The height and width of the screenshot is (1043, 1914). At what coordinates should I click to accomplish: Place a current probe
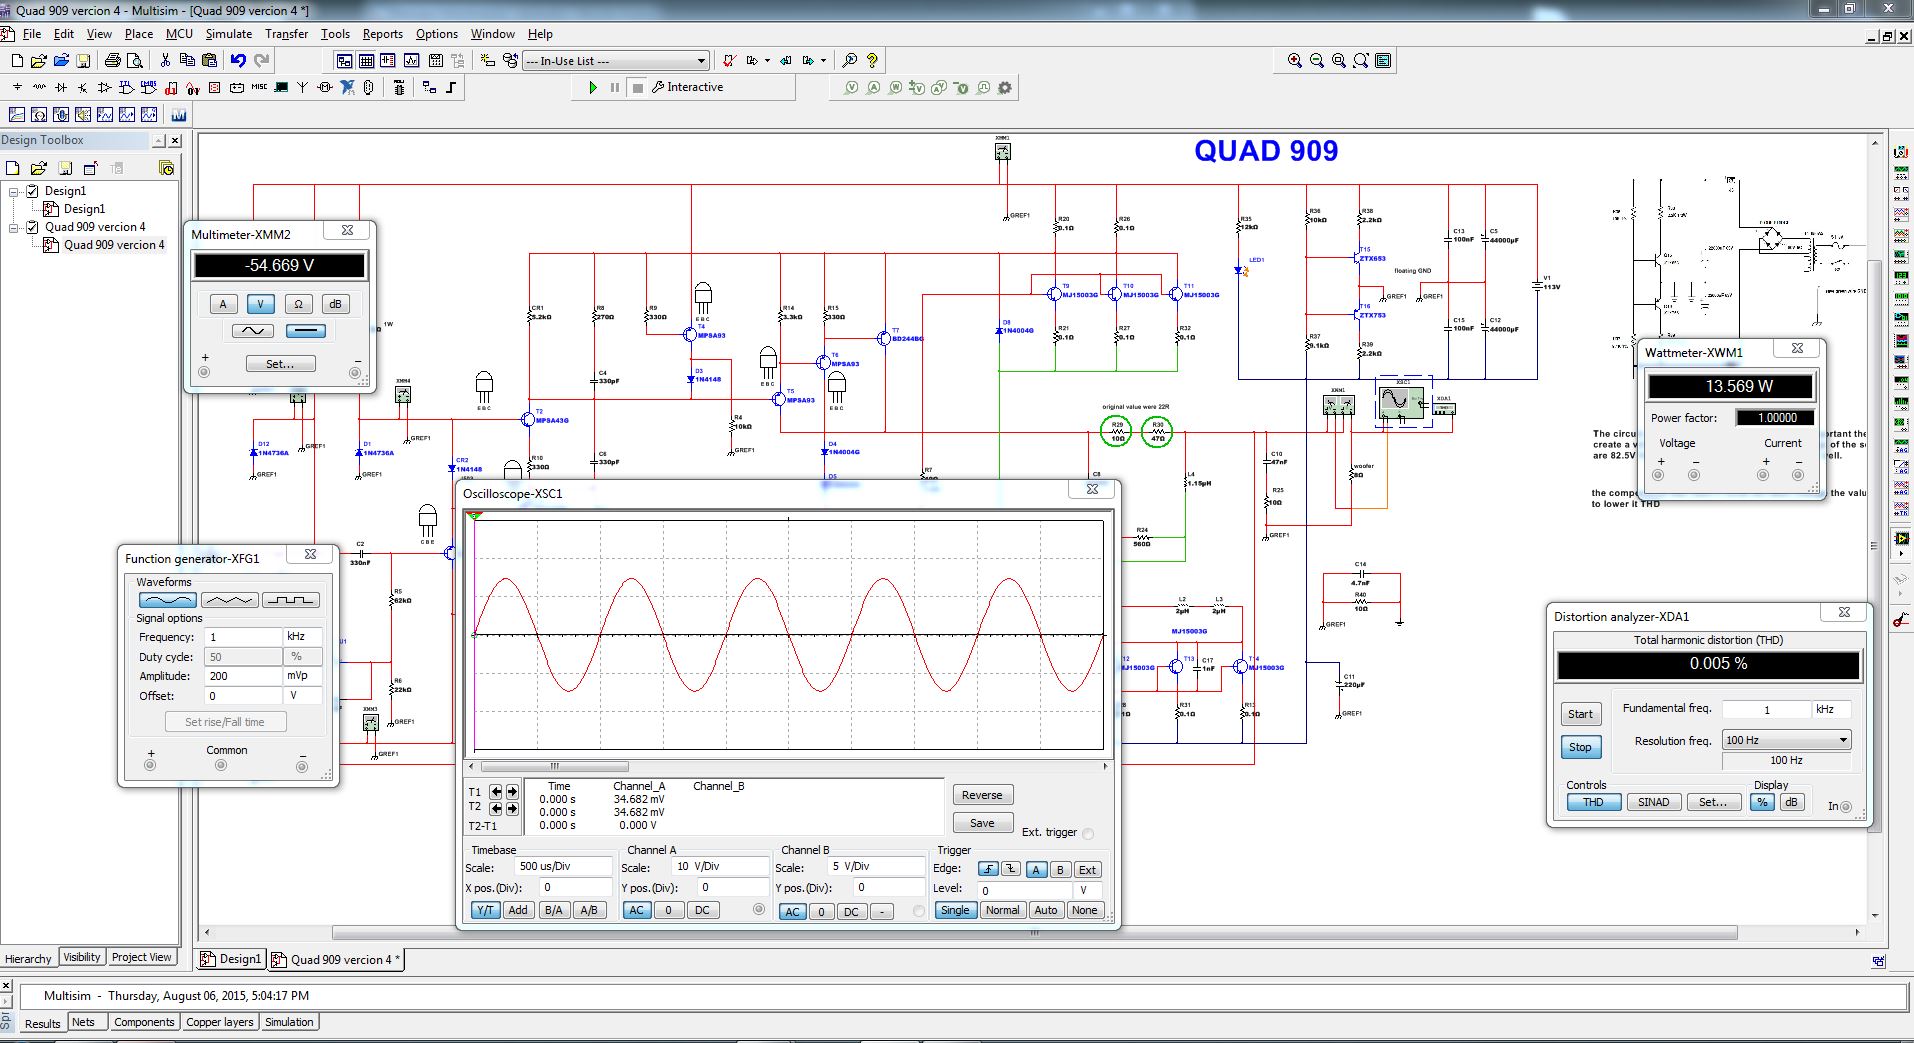(x=874, y=88)
